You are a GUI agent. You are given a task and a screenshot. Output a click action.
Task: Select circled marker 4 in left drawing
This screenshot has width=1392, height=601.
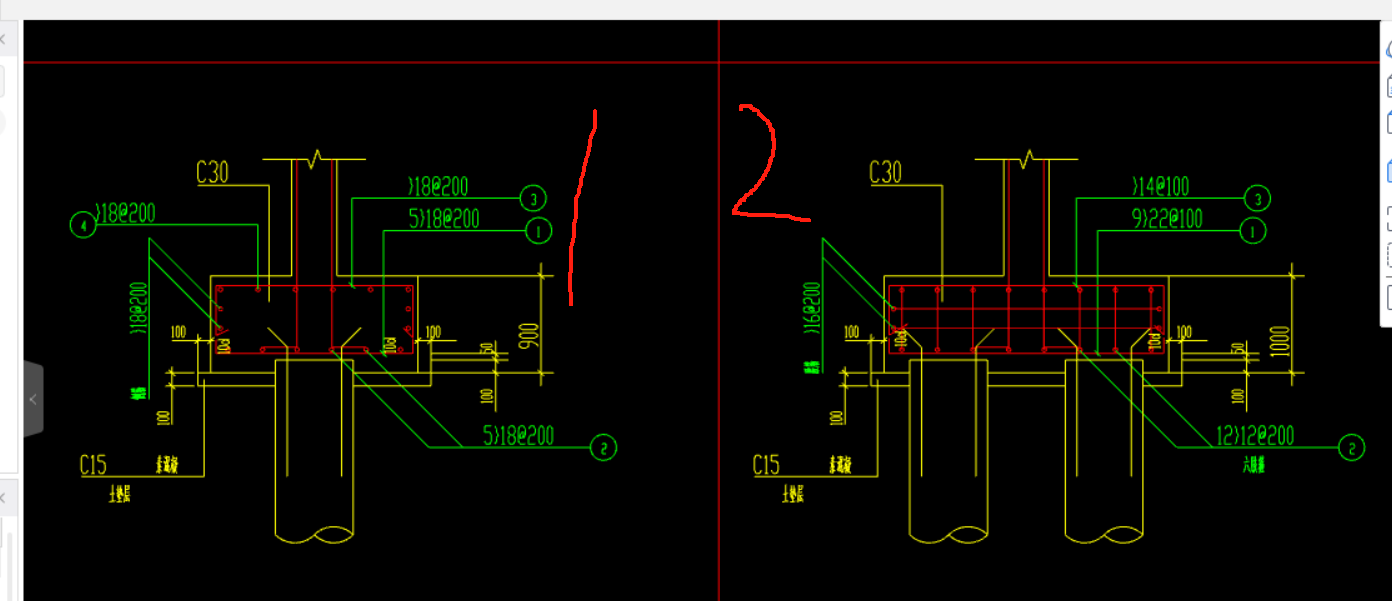[x=82, y=227]
